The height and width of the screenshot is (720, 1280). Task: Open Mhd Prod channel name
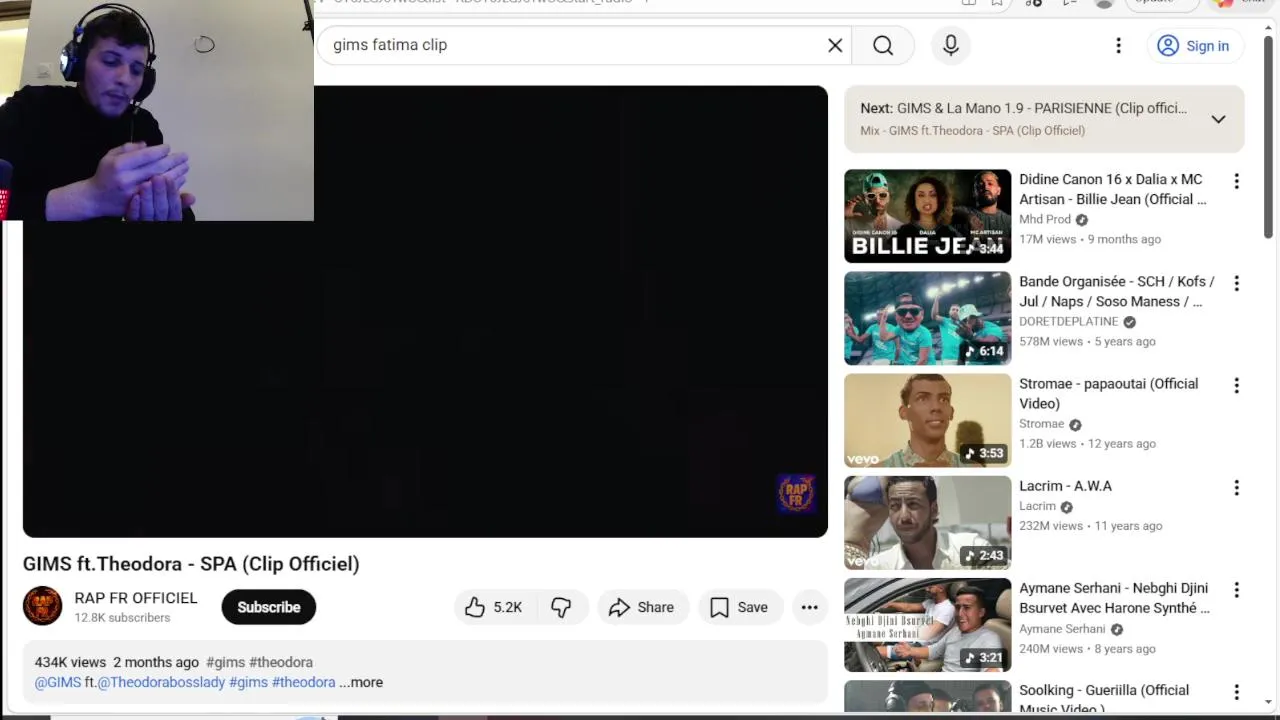[x=1045, y=219]
